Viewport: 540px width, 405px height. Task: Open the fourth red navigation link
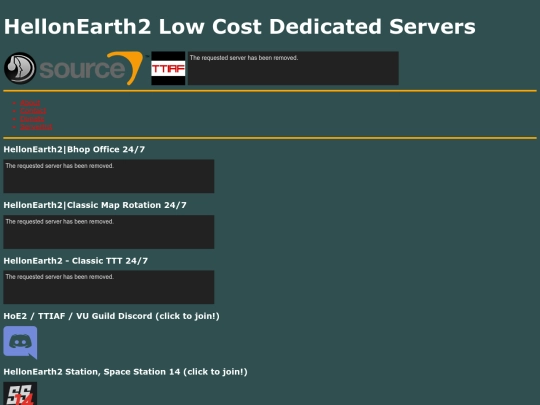pos(36,127)
